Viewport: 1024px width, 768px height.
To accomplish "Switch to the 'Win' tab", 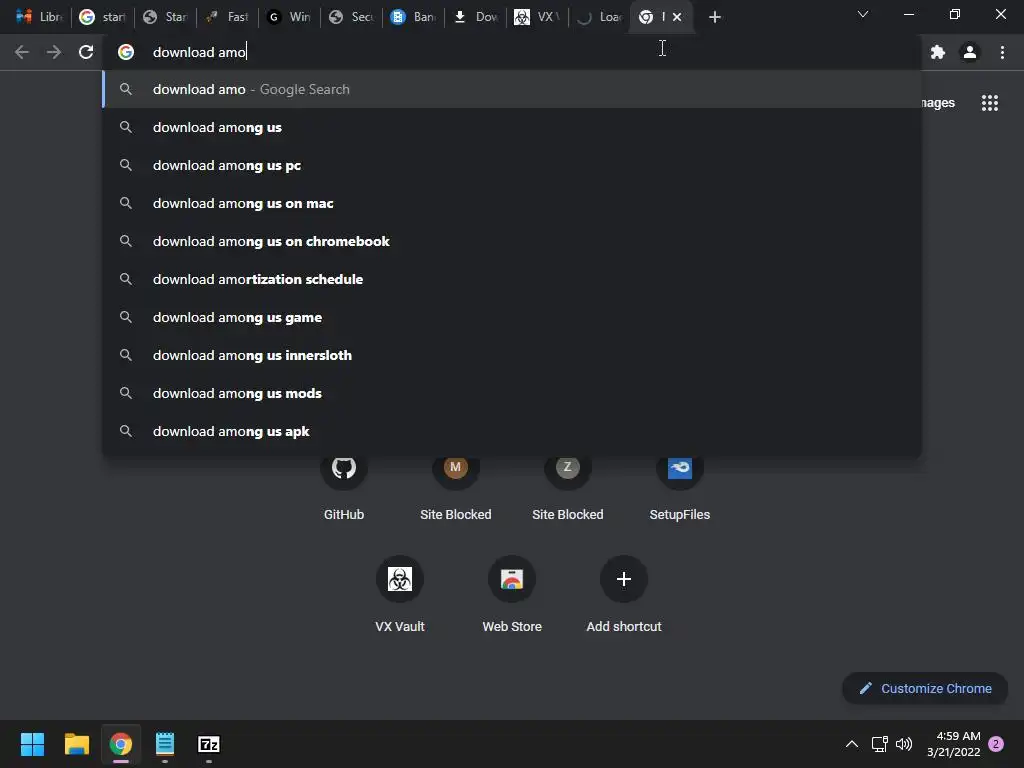I will click(x=289, y=17).
